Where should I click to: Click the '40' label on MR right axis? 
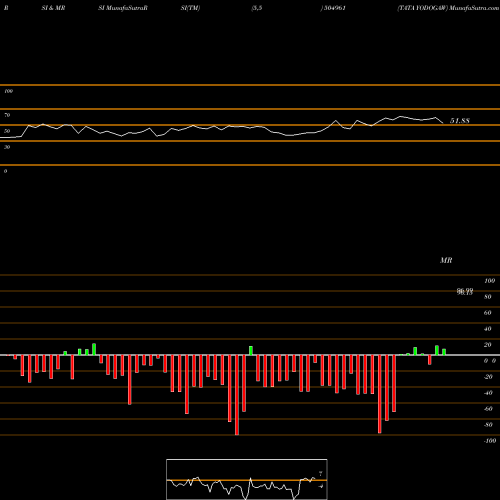pos(488,329)
